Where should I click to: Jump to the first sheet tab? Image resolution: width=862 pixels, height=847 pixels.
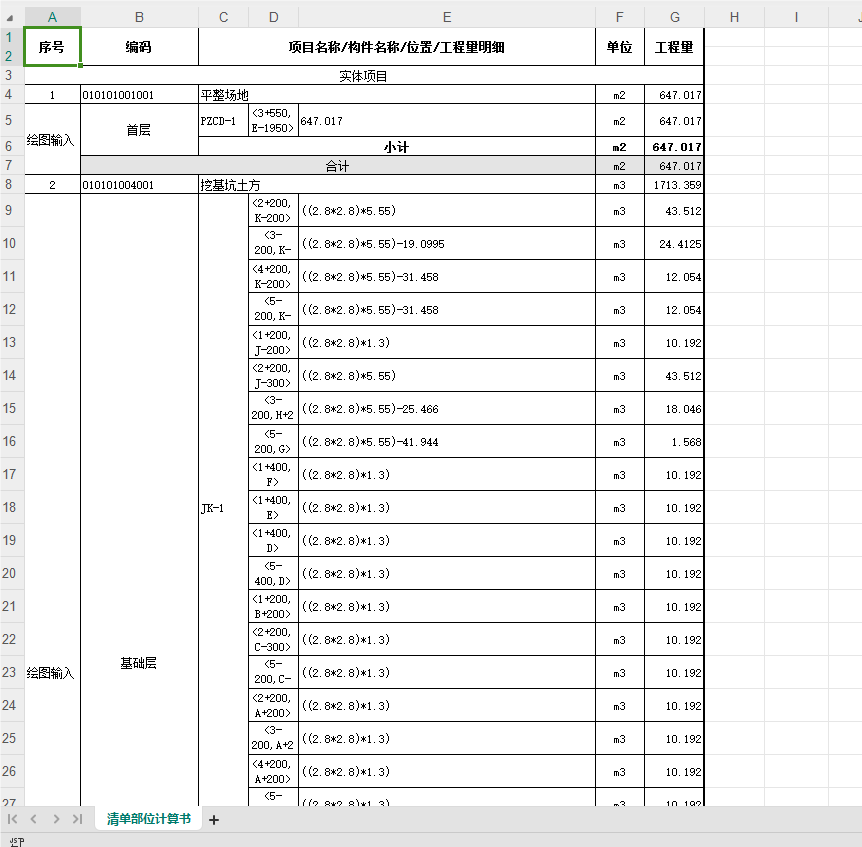coord(12,819)
